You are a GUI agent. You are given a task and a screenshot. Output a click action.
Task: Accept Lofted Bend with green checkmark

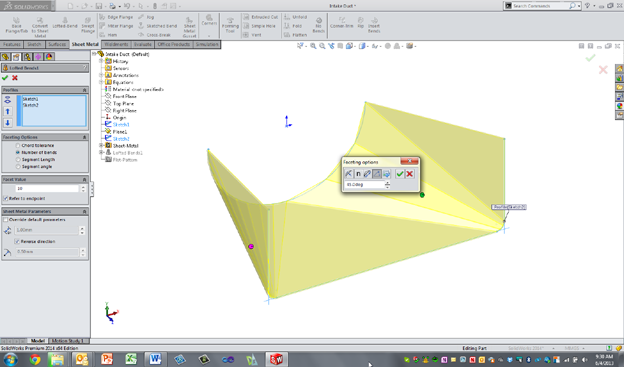pos(5,78)
